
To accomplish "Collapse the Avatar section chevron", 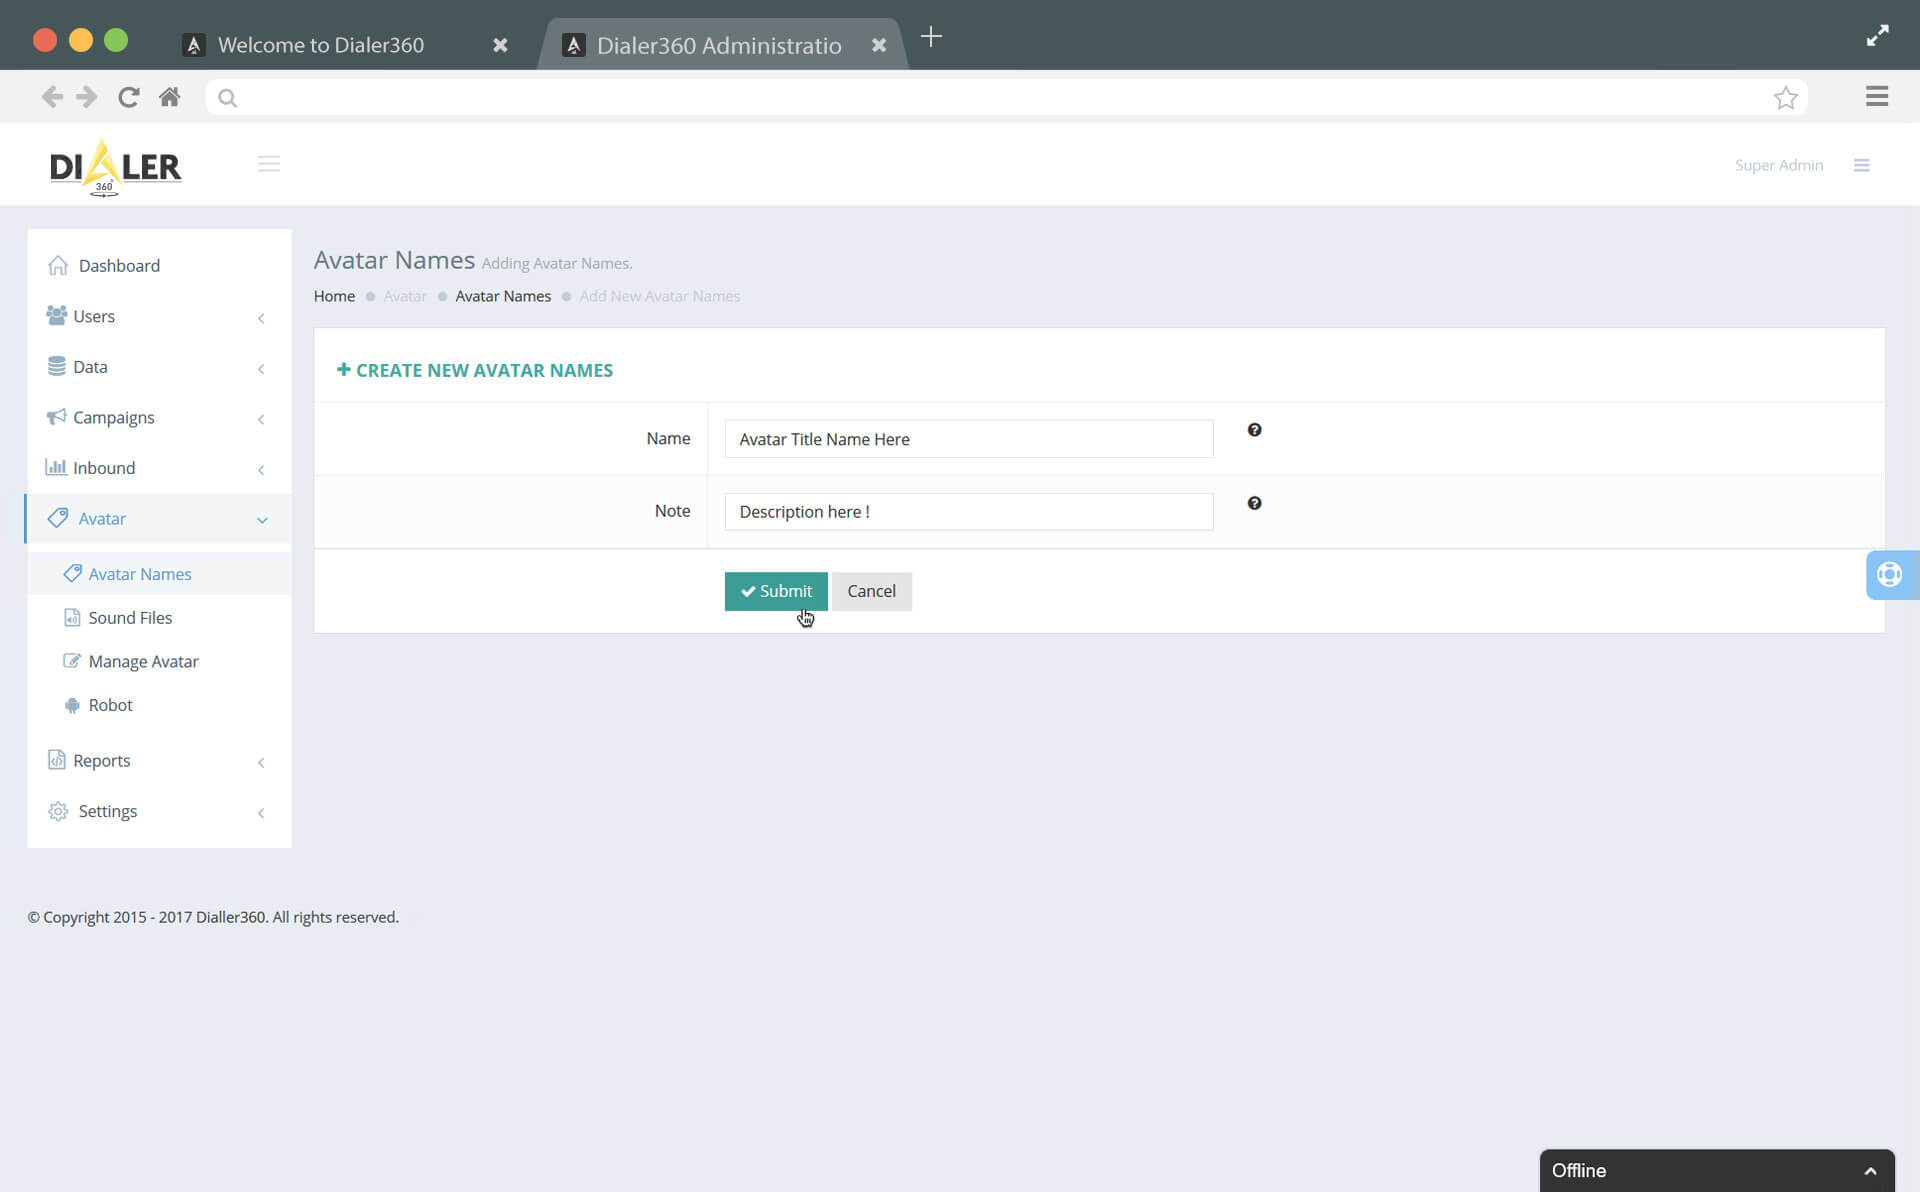I will (262, 520).
